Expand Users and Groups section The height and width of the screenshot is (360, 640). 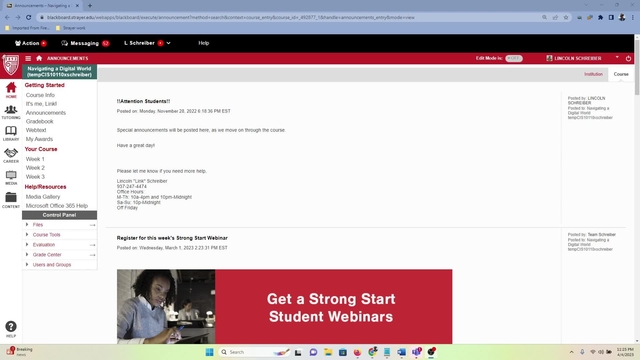51,265
